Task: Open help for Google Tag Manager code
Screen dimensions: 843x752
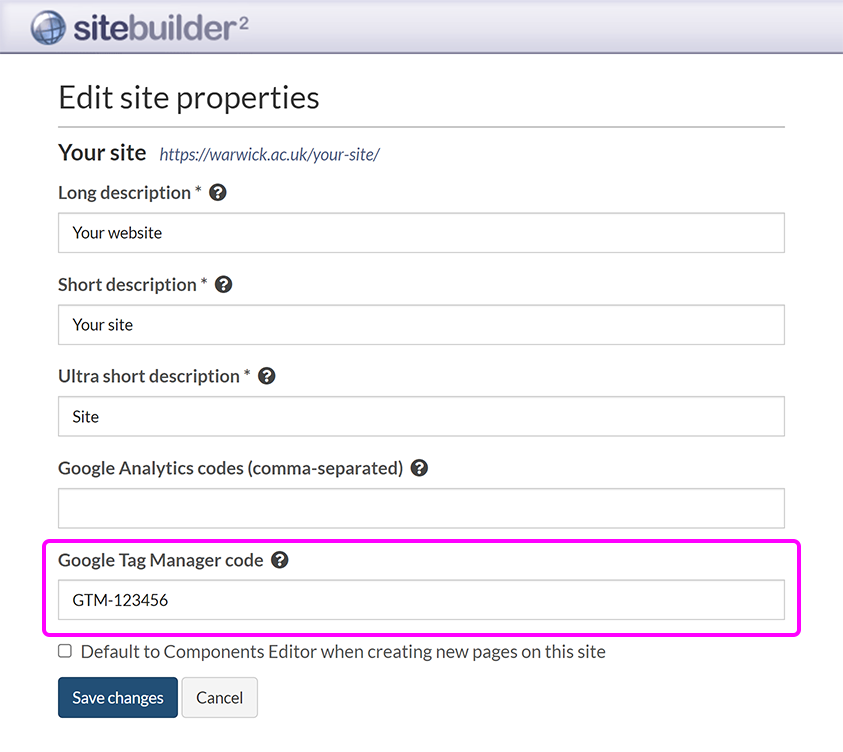Action: tap(279, 560)
